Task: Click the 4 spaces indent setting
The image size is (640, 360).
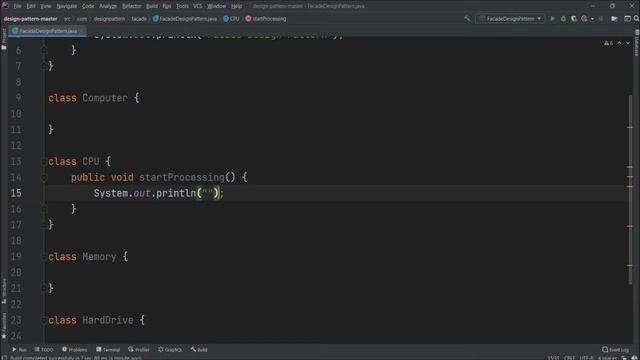Action: [x=607, y=358]
